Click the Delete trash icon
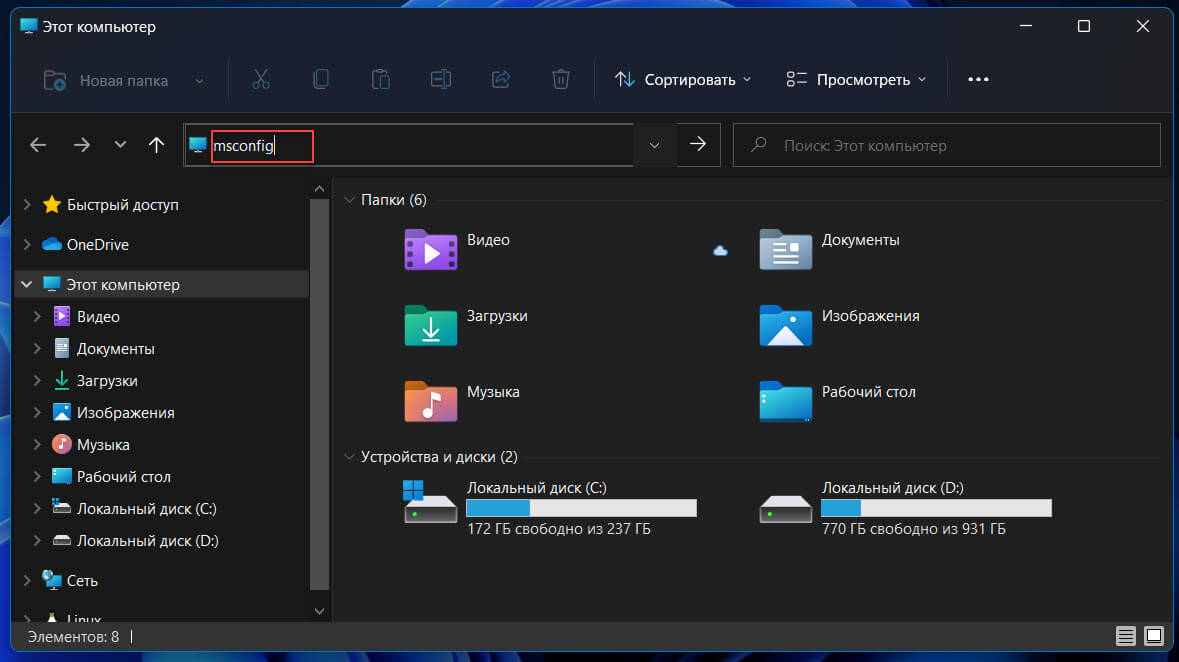The image size is (1179, 662). pos(561,79)
